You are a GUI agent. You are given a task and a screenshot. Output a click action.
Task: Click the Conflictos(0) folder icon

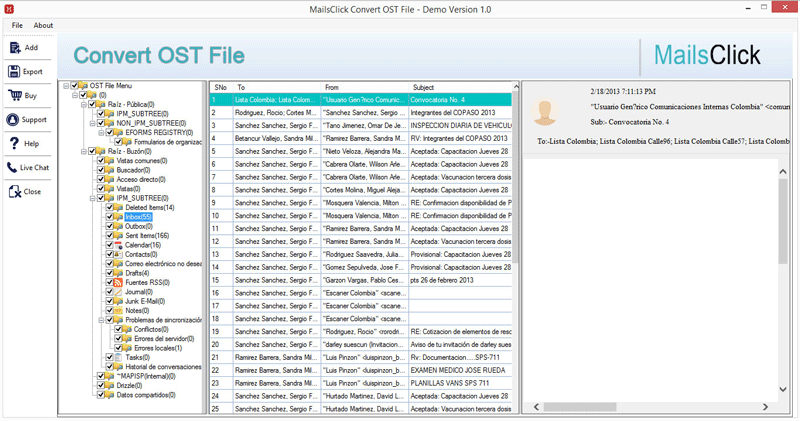tap(127, 329)
